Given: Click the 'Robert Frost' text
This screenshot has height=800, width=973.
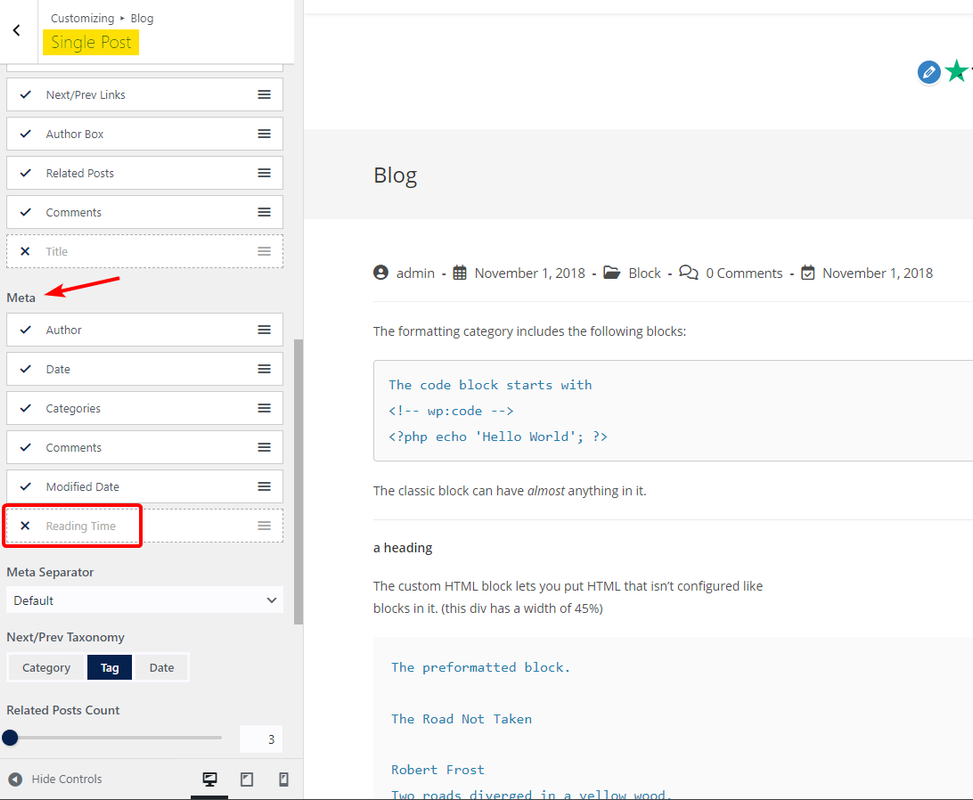Looking at the screenshot, I should [438, 770].
